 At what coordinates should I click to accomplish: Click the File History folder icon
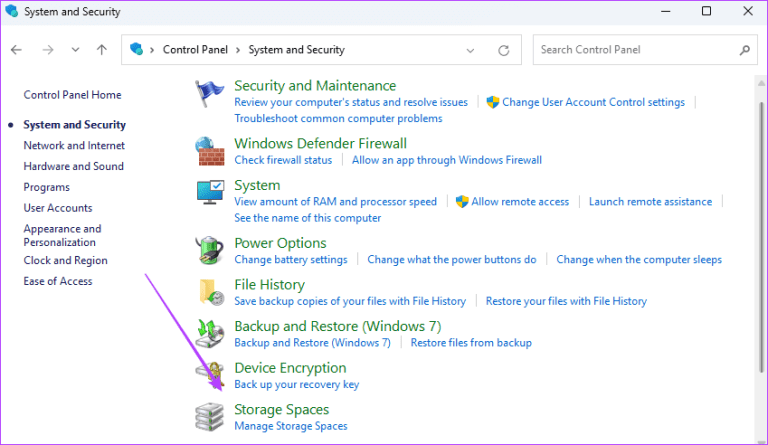[x=209, y=292]
